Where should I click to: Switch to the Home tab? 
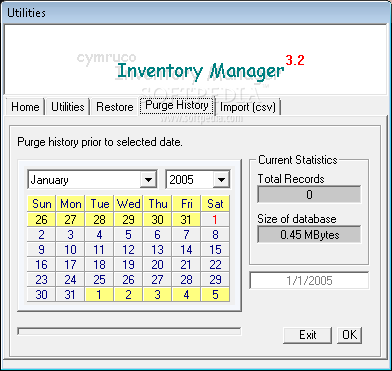click(x=25, y=107)
